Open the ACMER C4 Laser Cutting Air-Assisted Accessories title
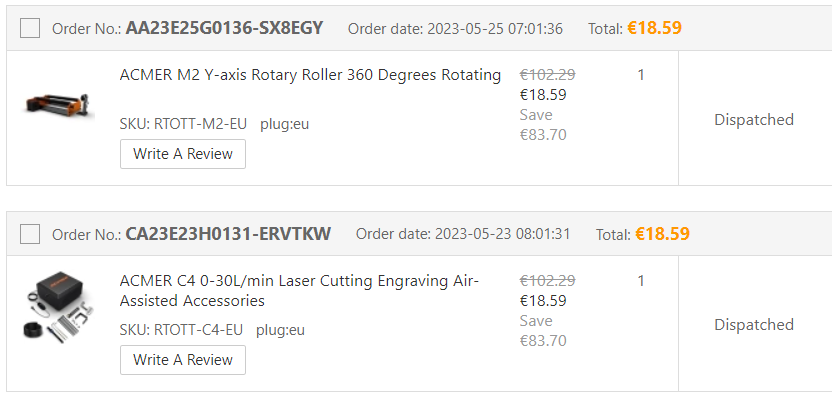This screenshot has width=832, height=403. point(299,291)
